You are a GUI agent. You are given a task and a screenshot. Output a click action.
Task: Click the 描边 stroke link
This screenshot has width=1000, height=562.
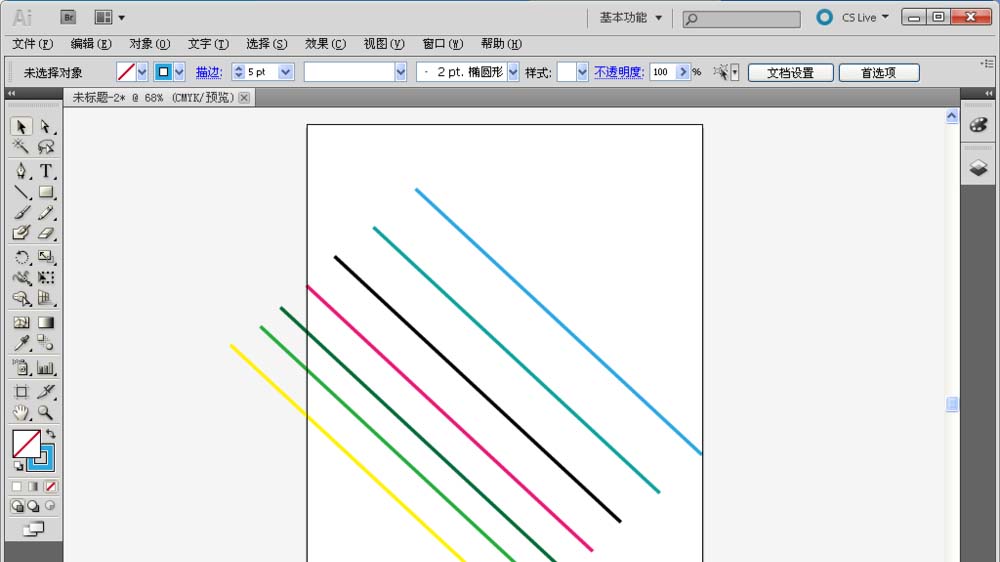point(209,73)
